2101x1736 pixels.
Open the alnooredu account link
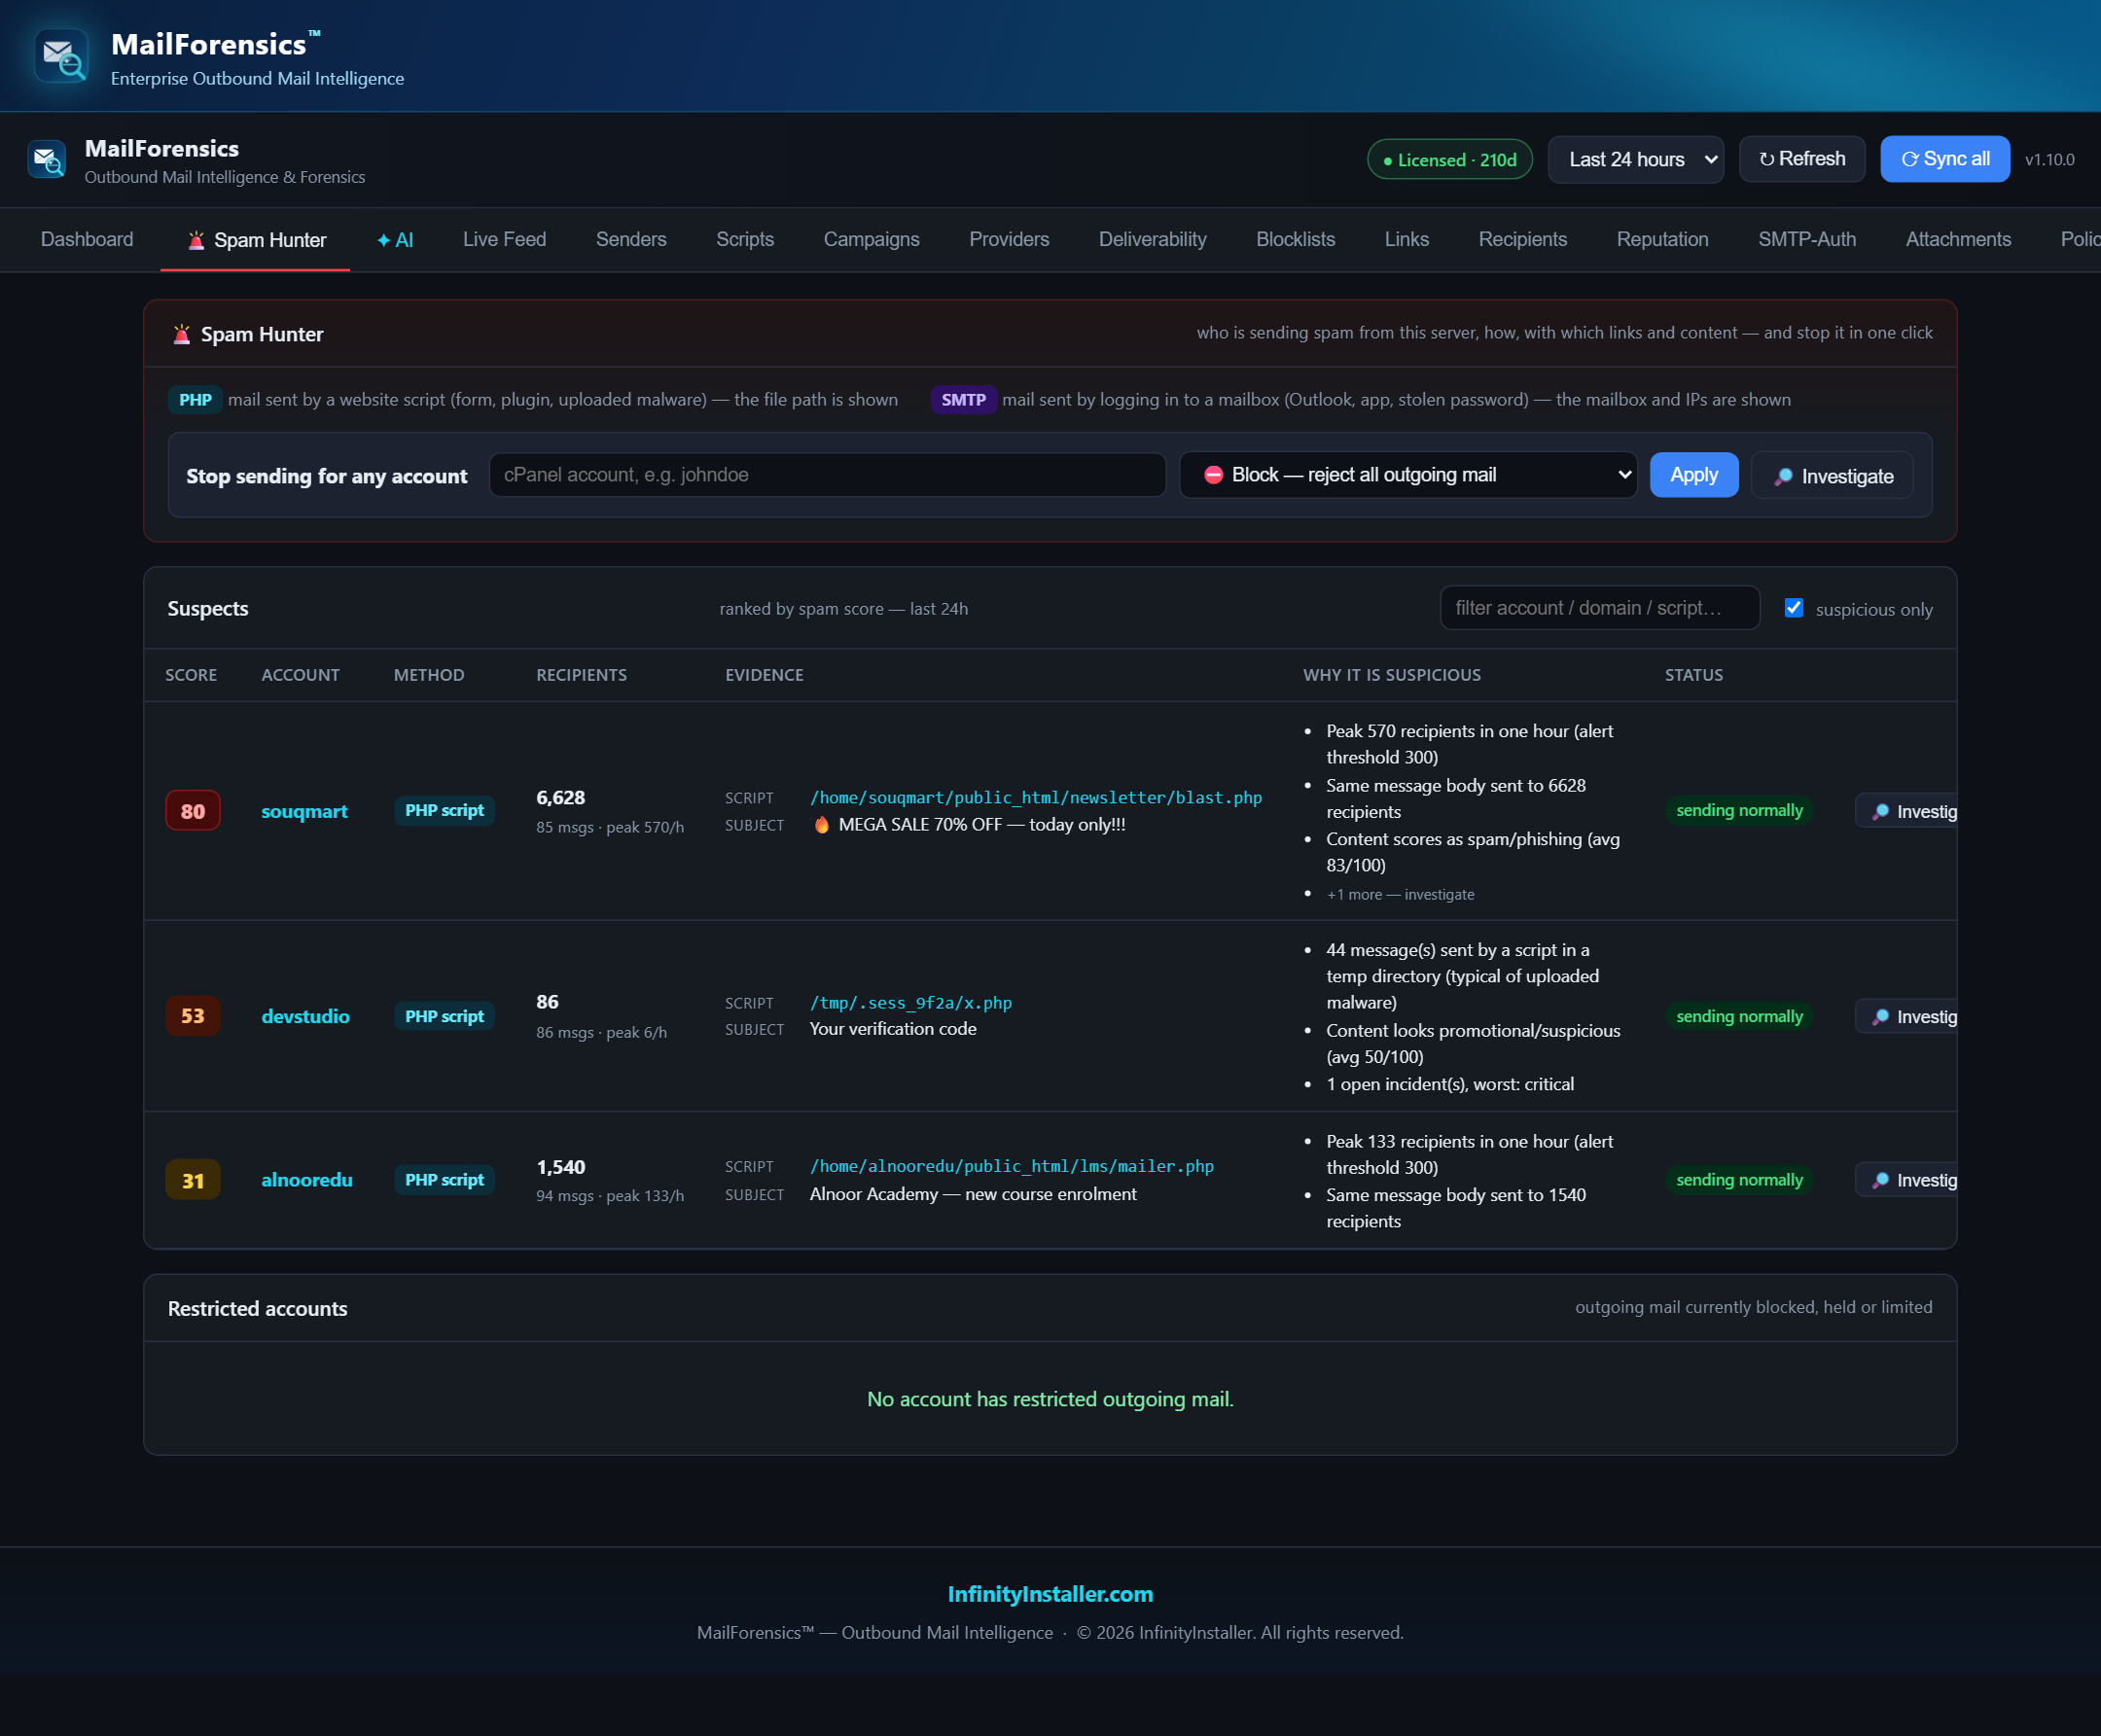307,1180
